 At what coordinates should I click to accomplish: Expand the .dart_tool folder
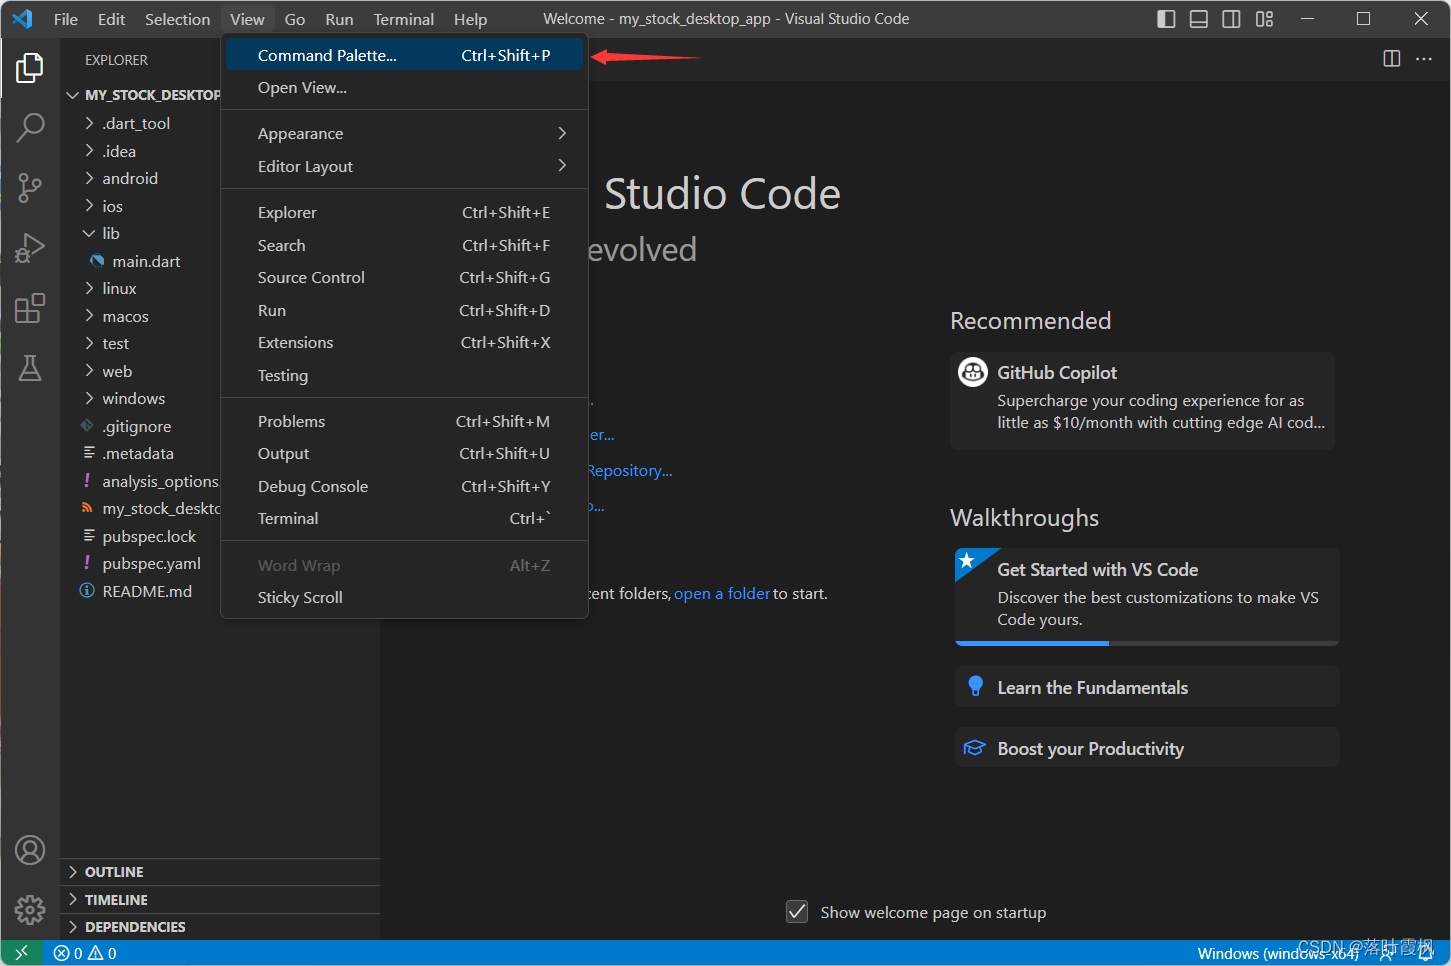point(136,123)
